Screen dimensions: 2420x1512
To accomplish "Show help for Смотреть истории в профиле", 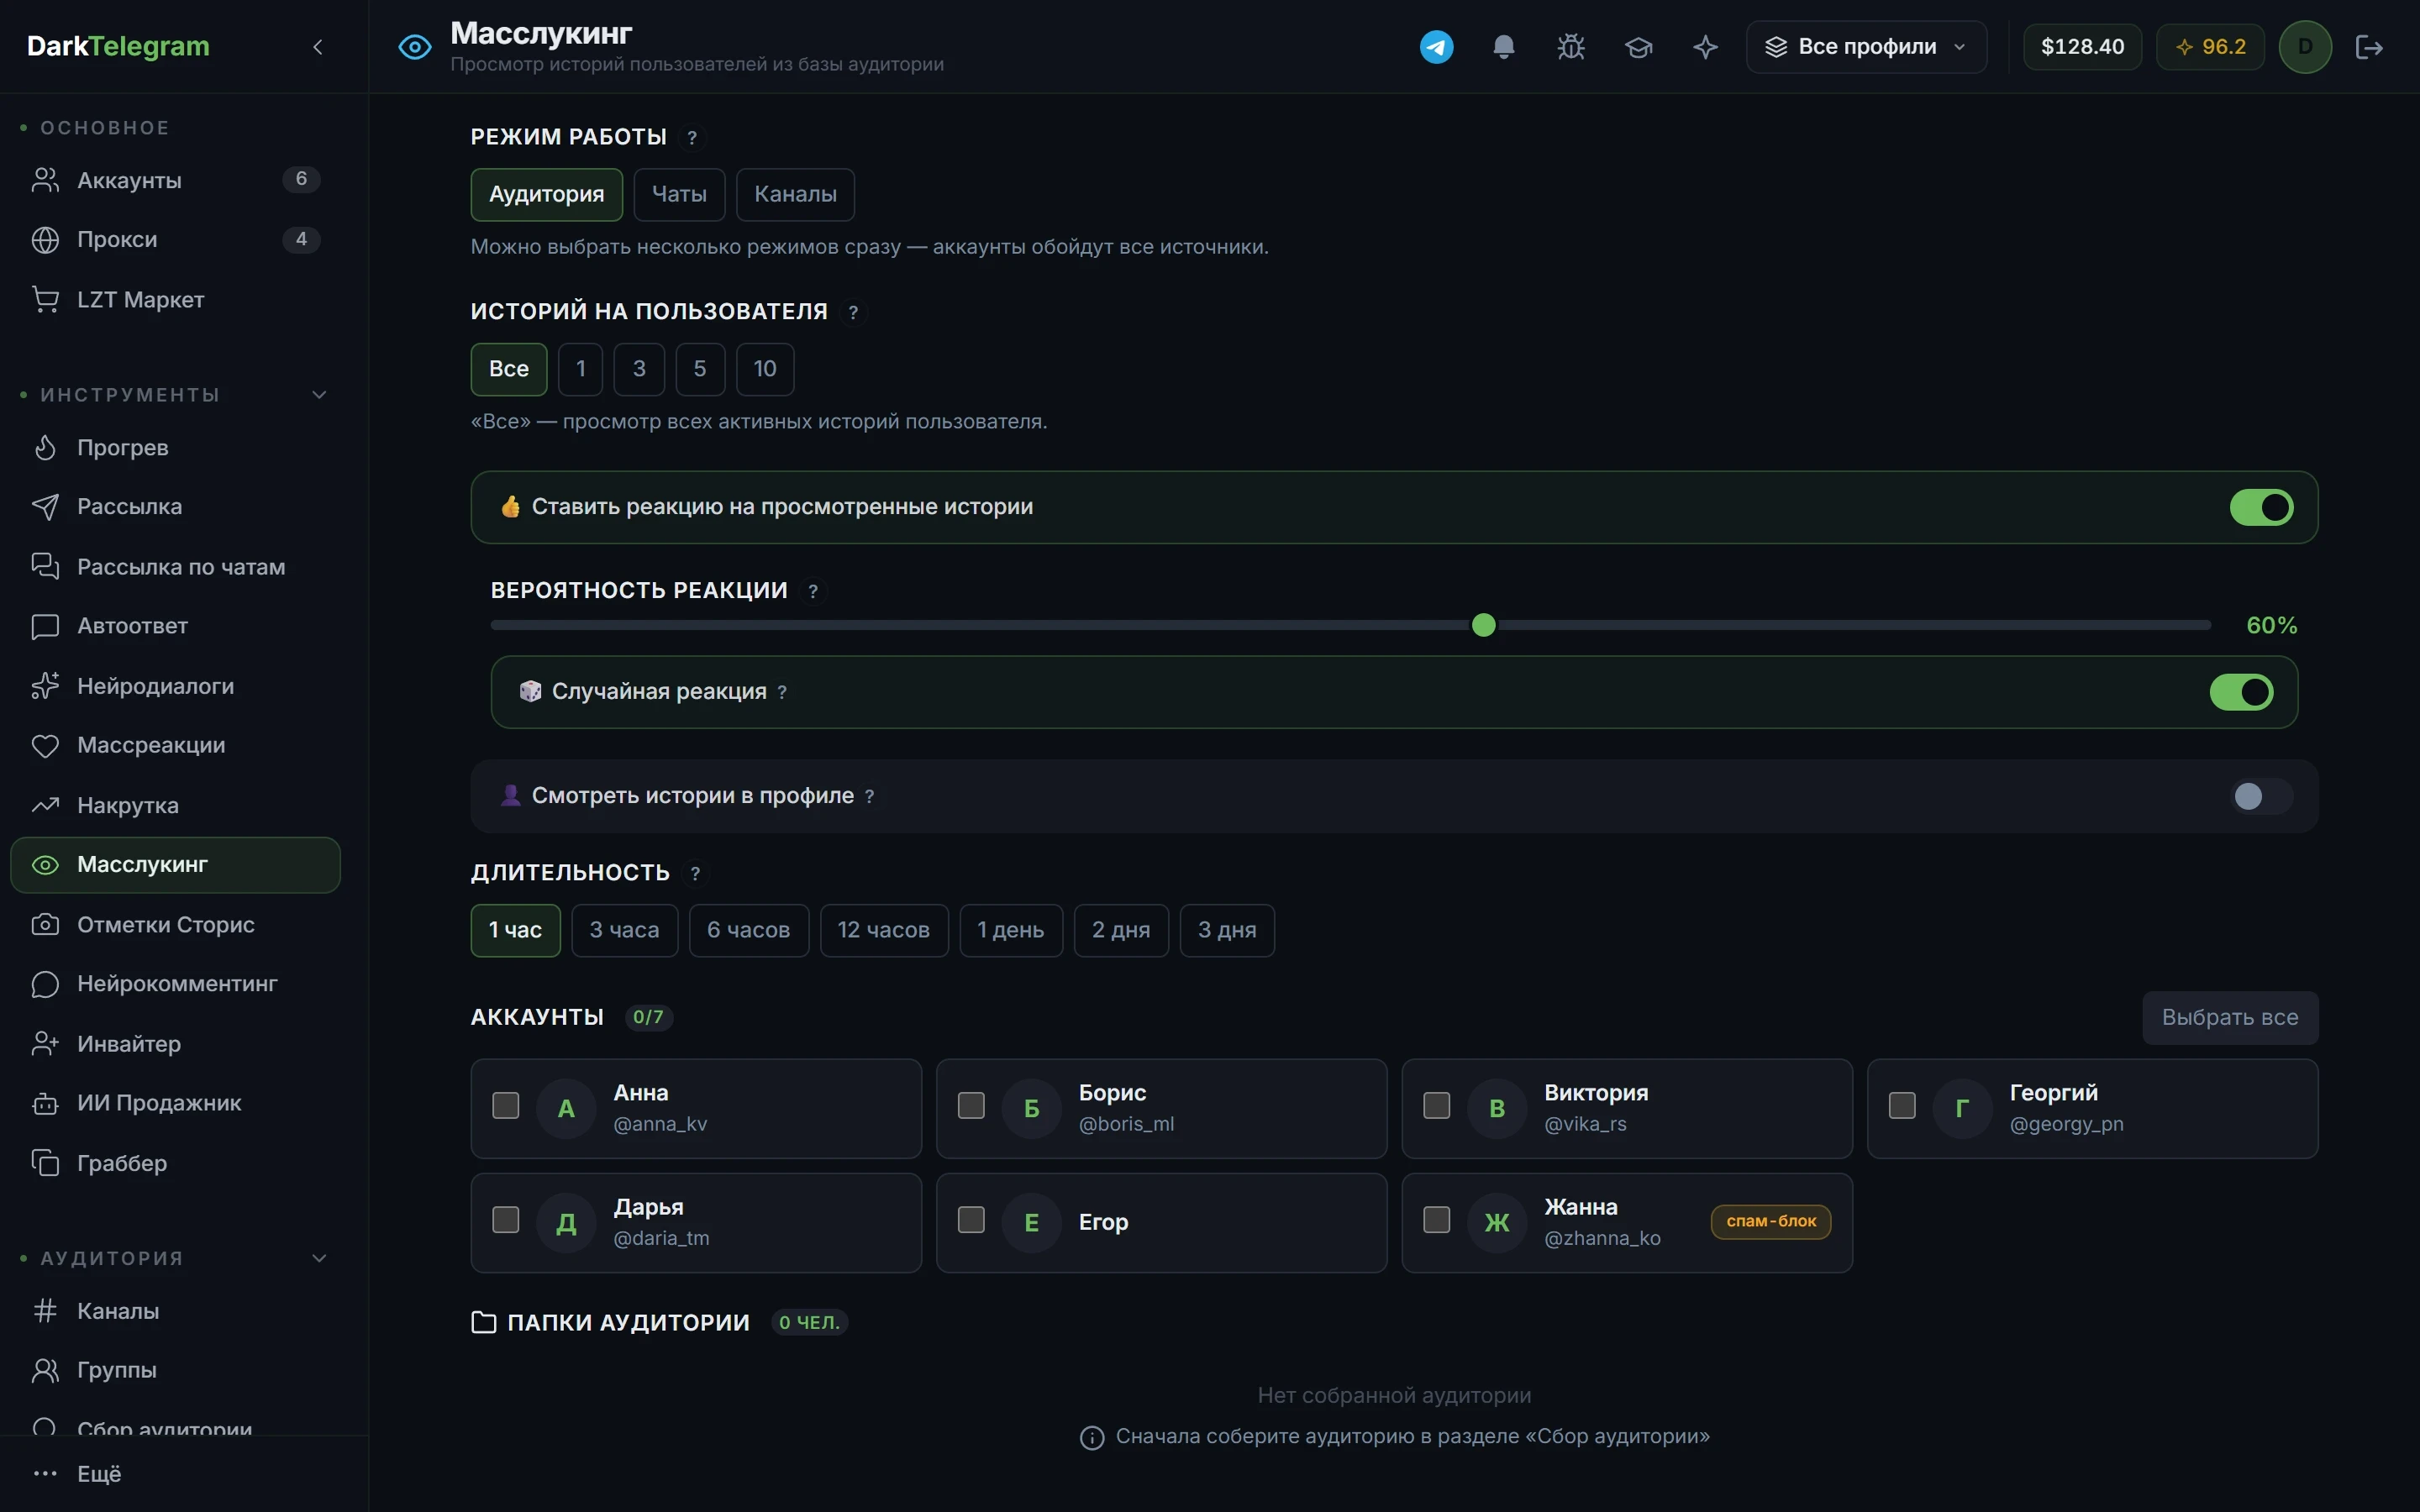I will click(869, 797).
